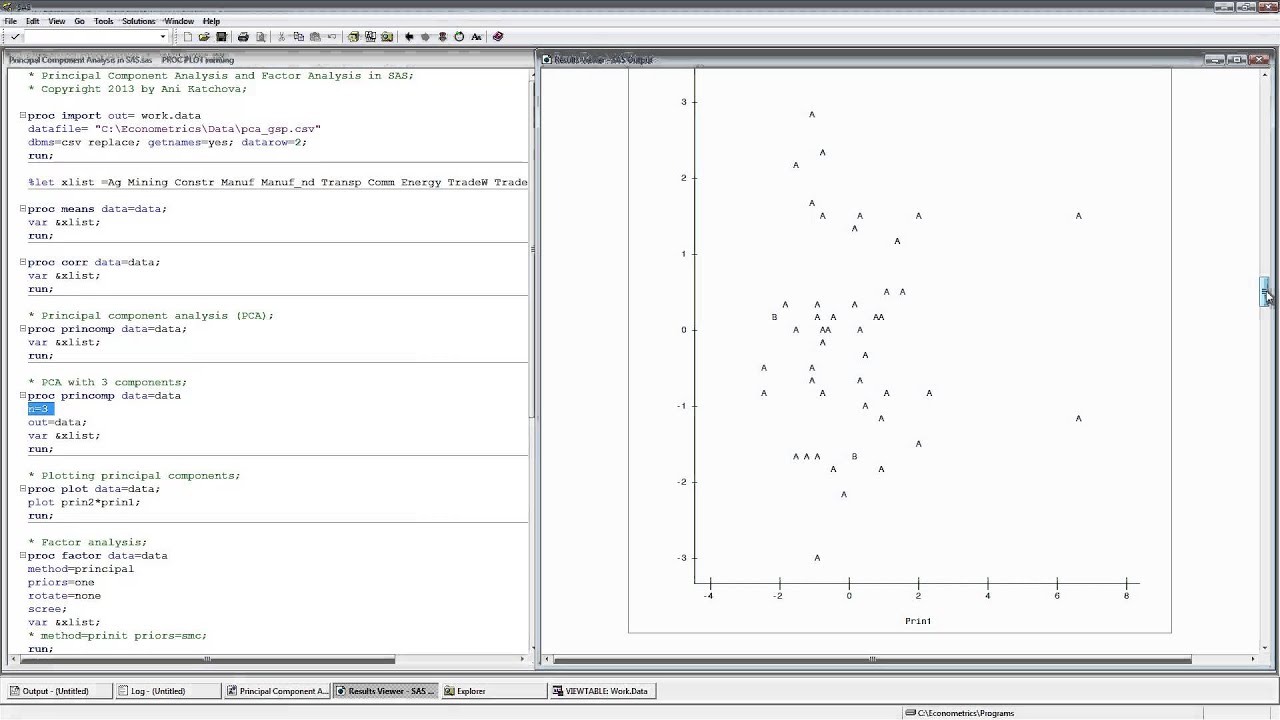Click the New Library toolbar icon
The height and width of the screenshot is (720, 1280).
[x=353, y=37]
